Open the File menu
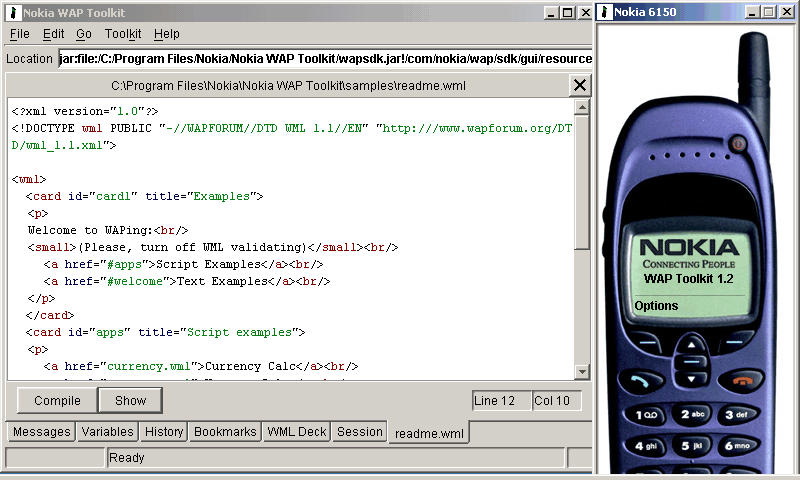Screen dimensions: 800x480 pyautogui.click(x=20, y=34)
